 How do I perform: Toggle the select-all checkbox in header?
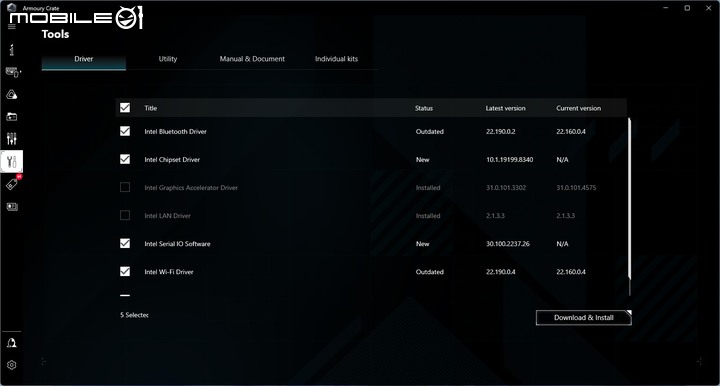point(125,108)
